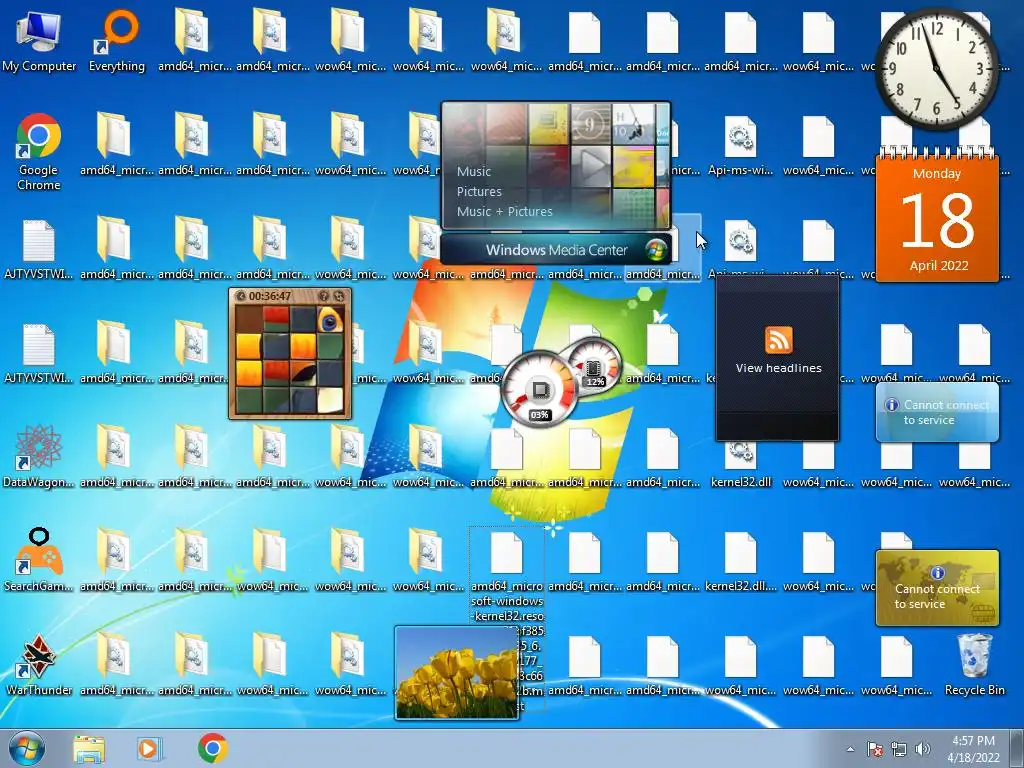The image size is (1024, 768).
Task: Open Action Center flag icon in tray
Action: (874, 749)
